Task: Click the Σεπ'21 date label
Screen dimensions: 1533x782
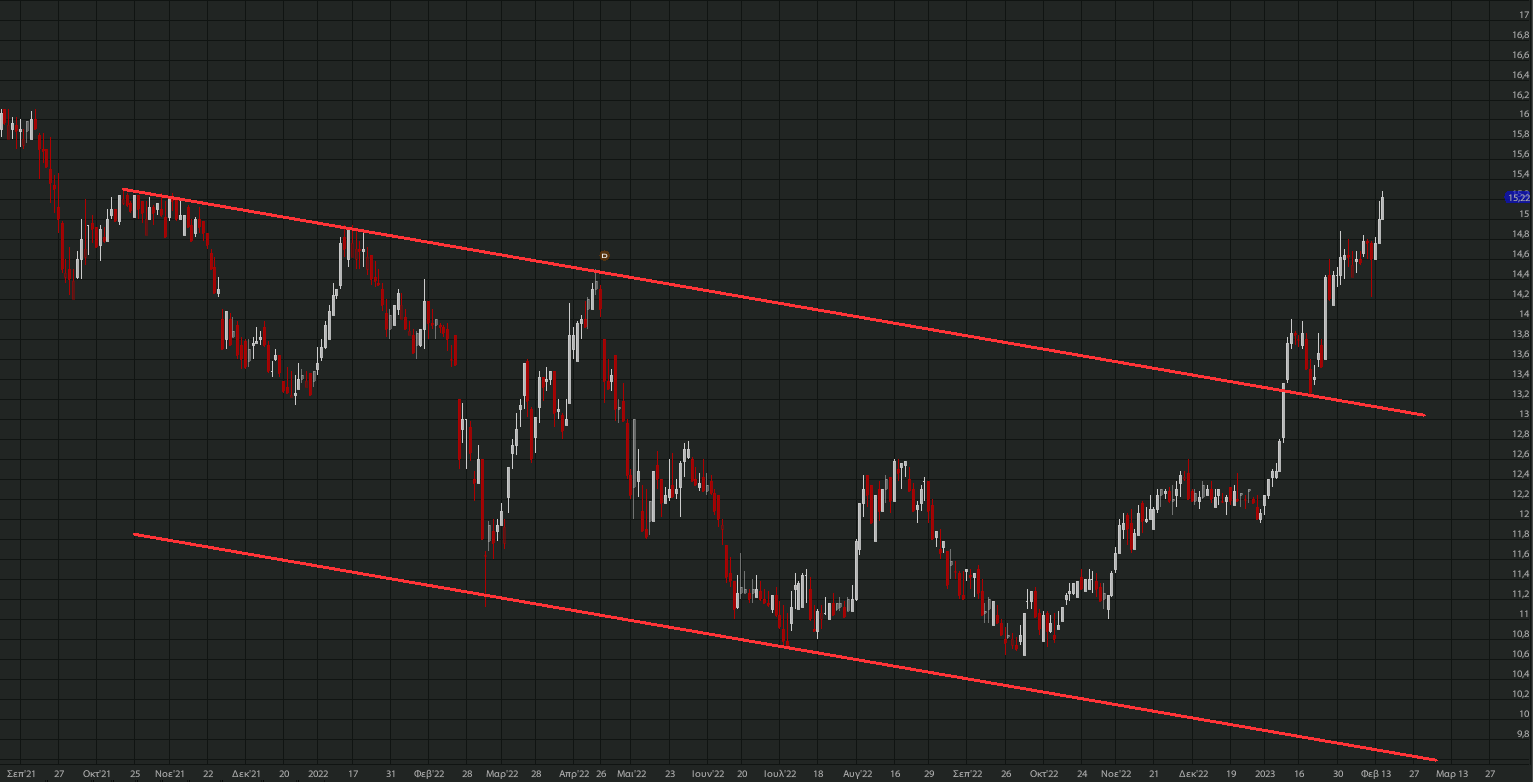Action: [21, 774]
